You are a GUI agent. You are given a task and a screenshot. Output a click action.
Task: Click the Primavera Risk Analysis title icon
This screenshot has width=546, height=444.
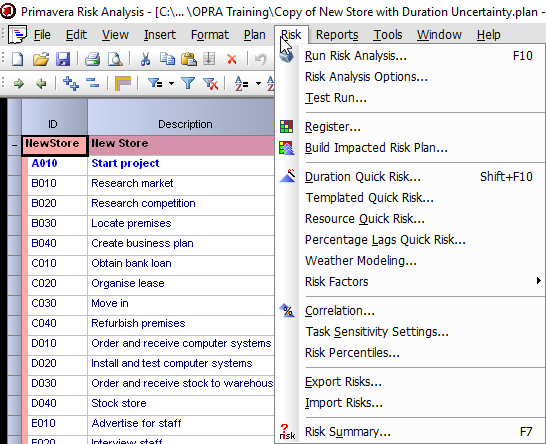click(x=8, y=11)
